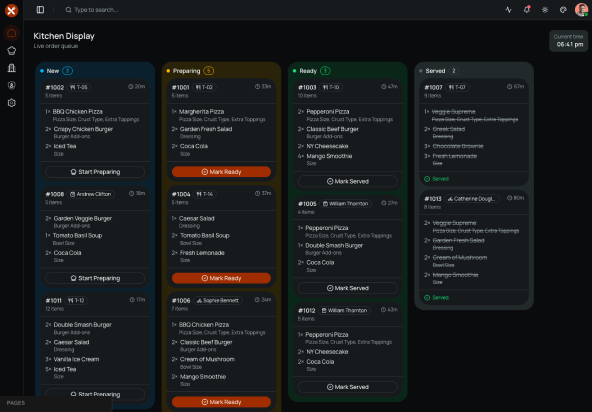Mark order #1004 as ready
This screenshot has height=412, width=592.
pos(221,278)
